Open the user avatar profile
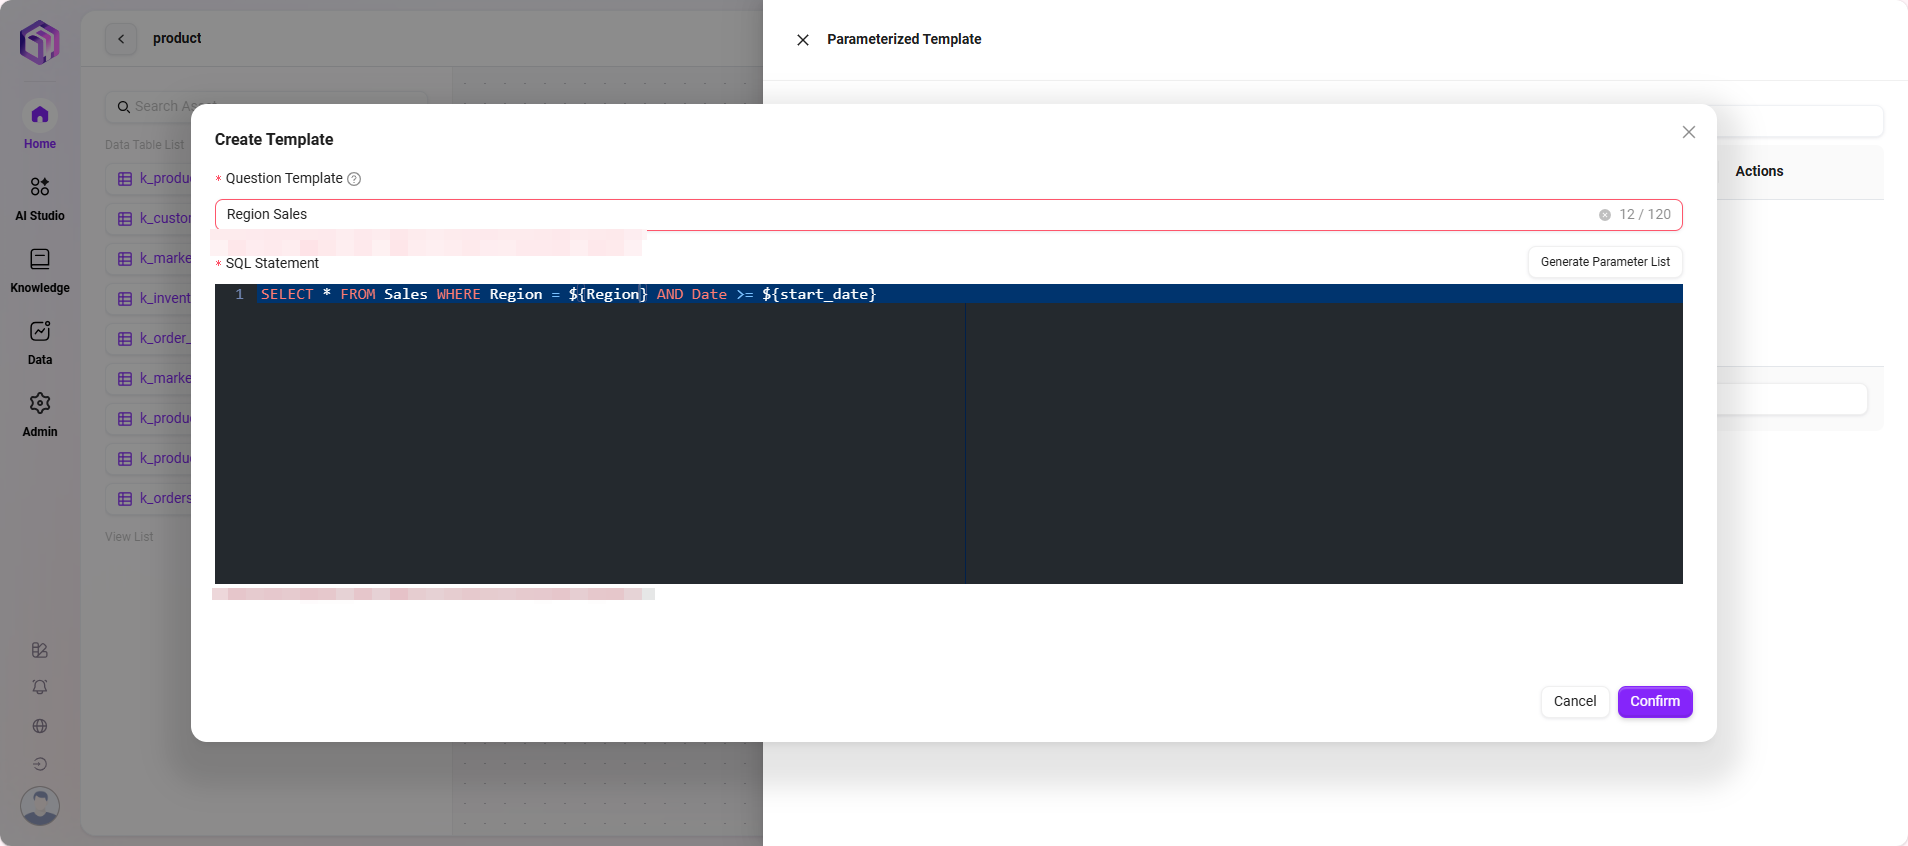Viewport: 1908px width, 846px height. coord(40,806)
